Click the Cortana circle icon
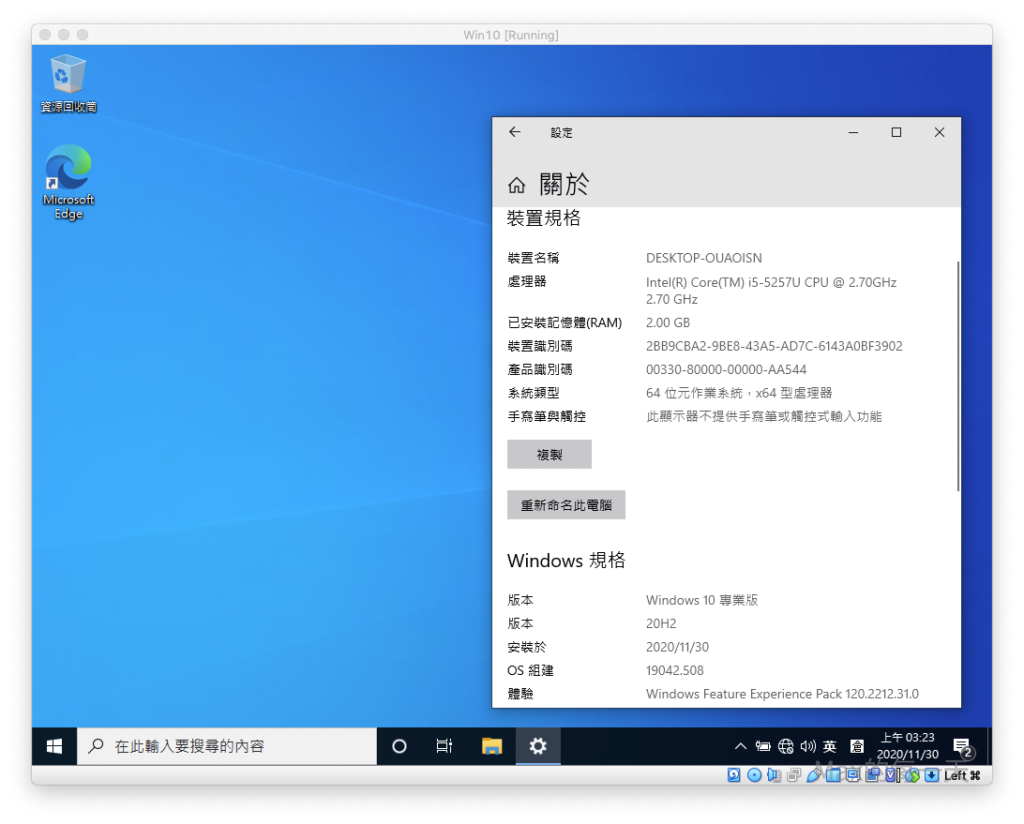 coord(399,746)
